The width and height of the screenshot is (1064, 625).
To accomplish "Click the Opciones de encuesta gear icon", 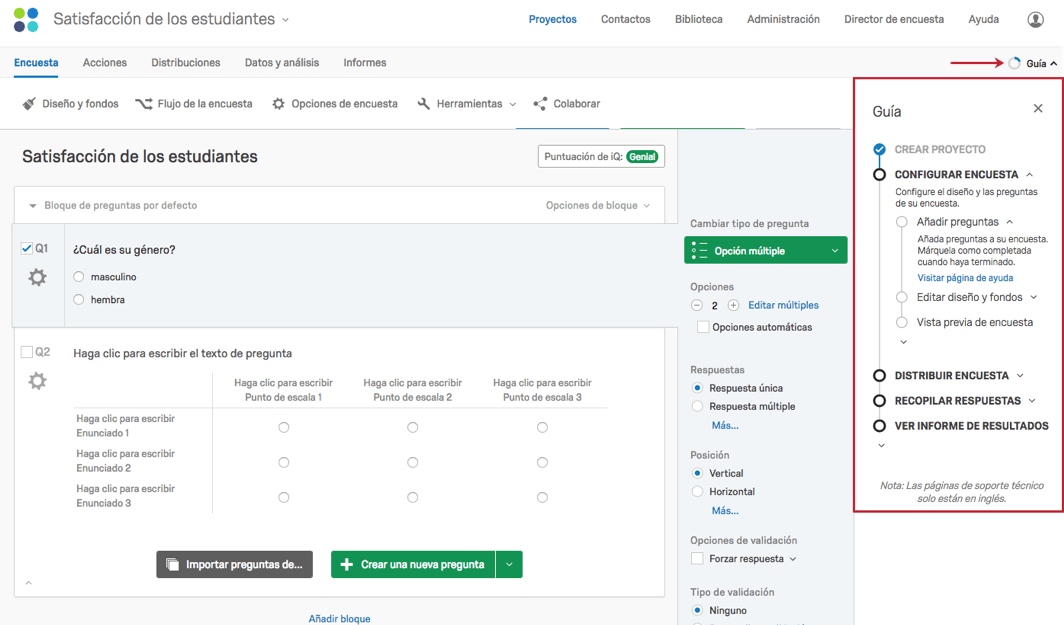I will coord(278,104).
